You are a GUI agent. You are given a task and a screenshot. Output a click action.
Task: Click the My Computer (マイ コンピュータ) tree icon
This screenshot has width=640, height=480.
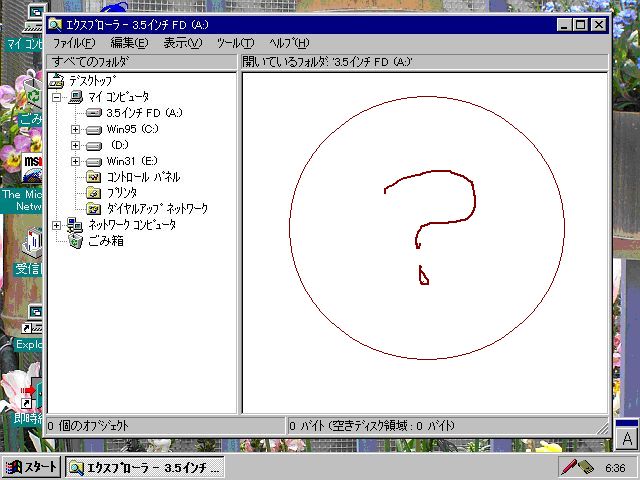(76, 97)
